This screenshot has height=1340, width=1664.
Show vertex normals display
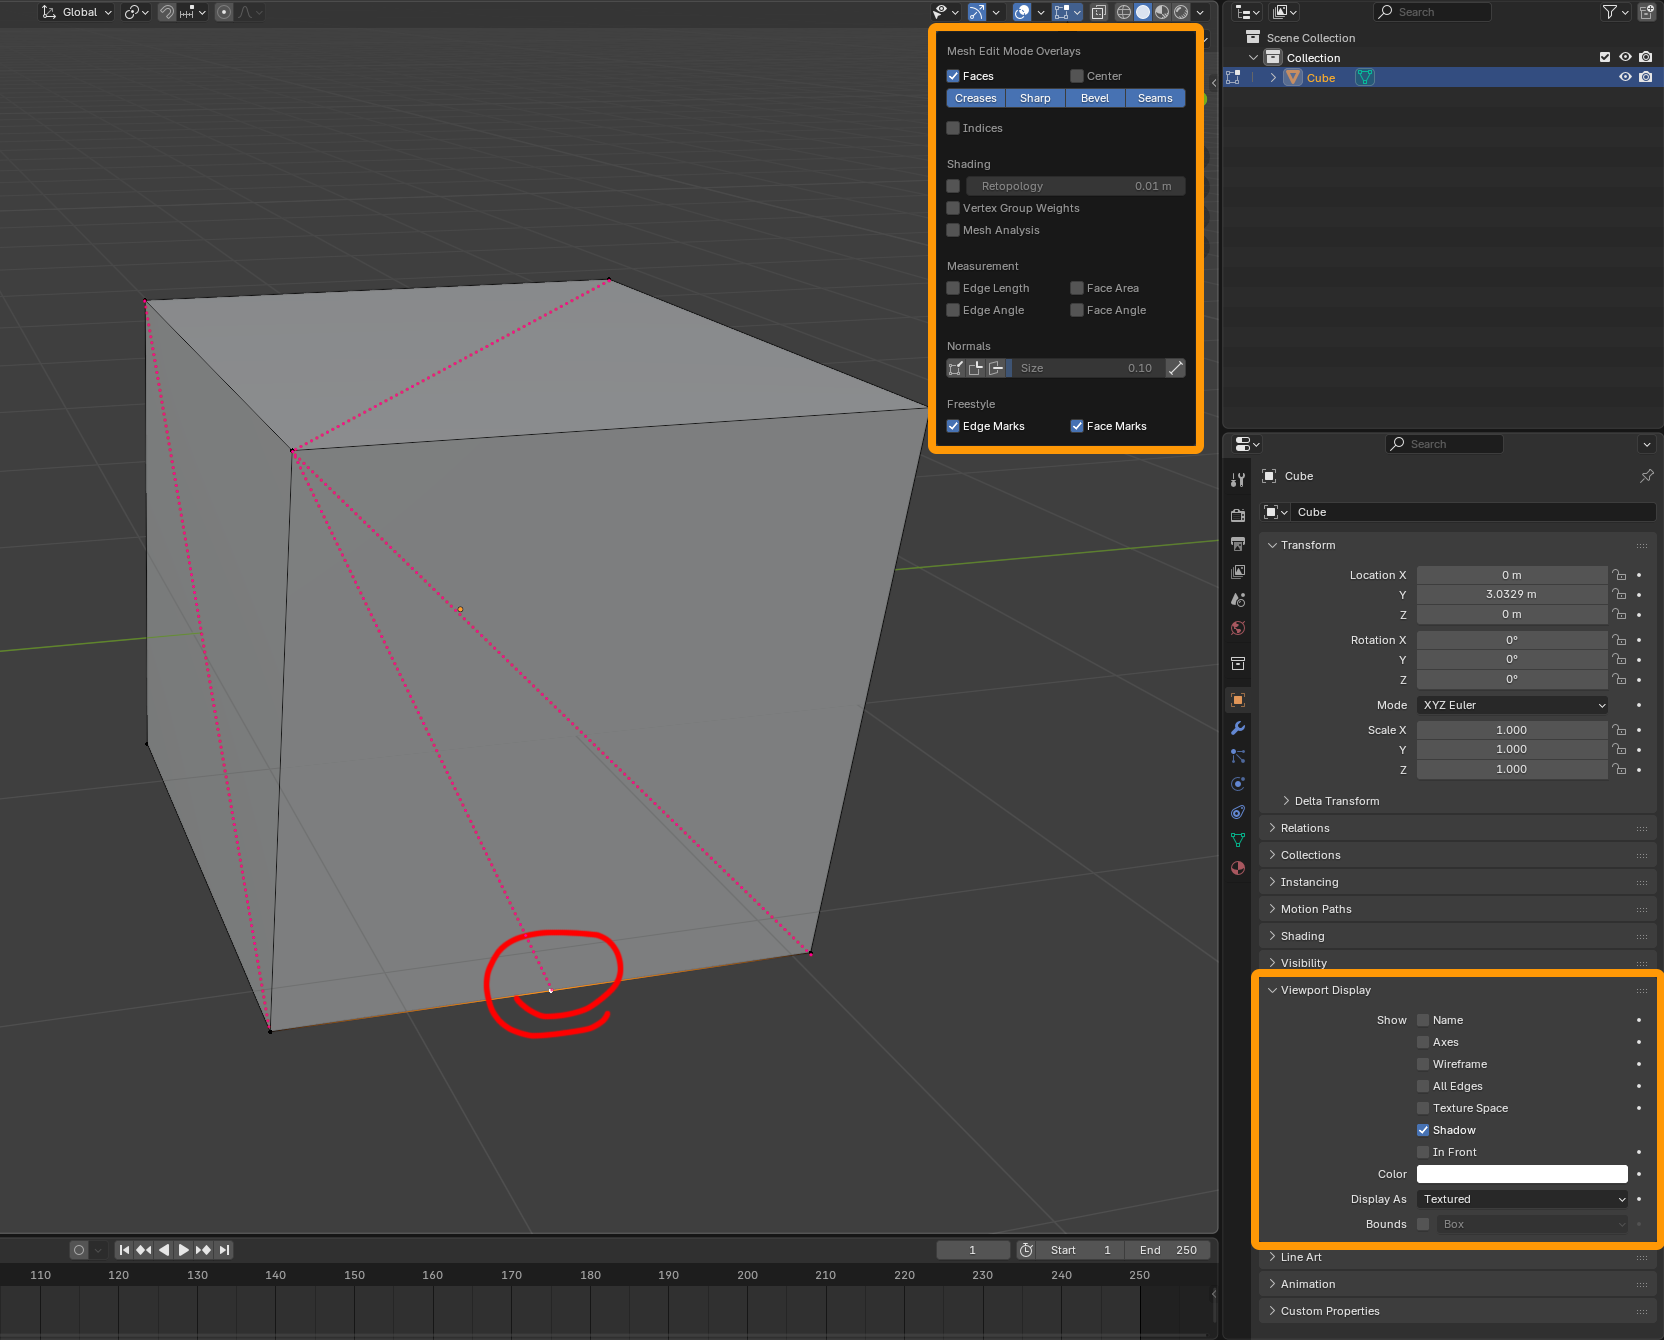(956, 368)
